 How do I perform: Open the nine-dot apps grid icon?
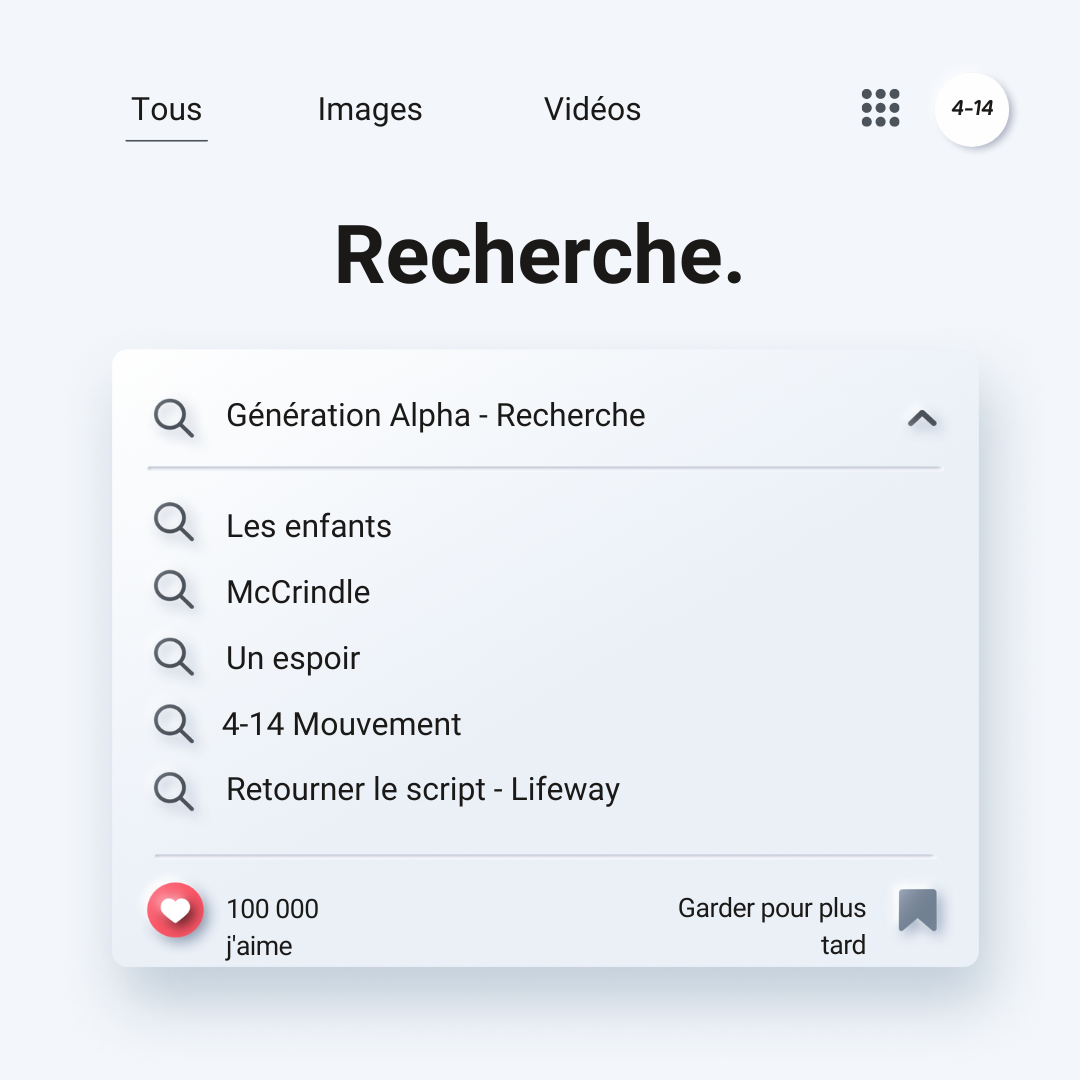coord(880,108)
